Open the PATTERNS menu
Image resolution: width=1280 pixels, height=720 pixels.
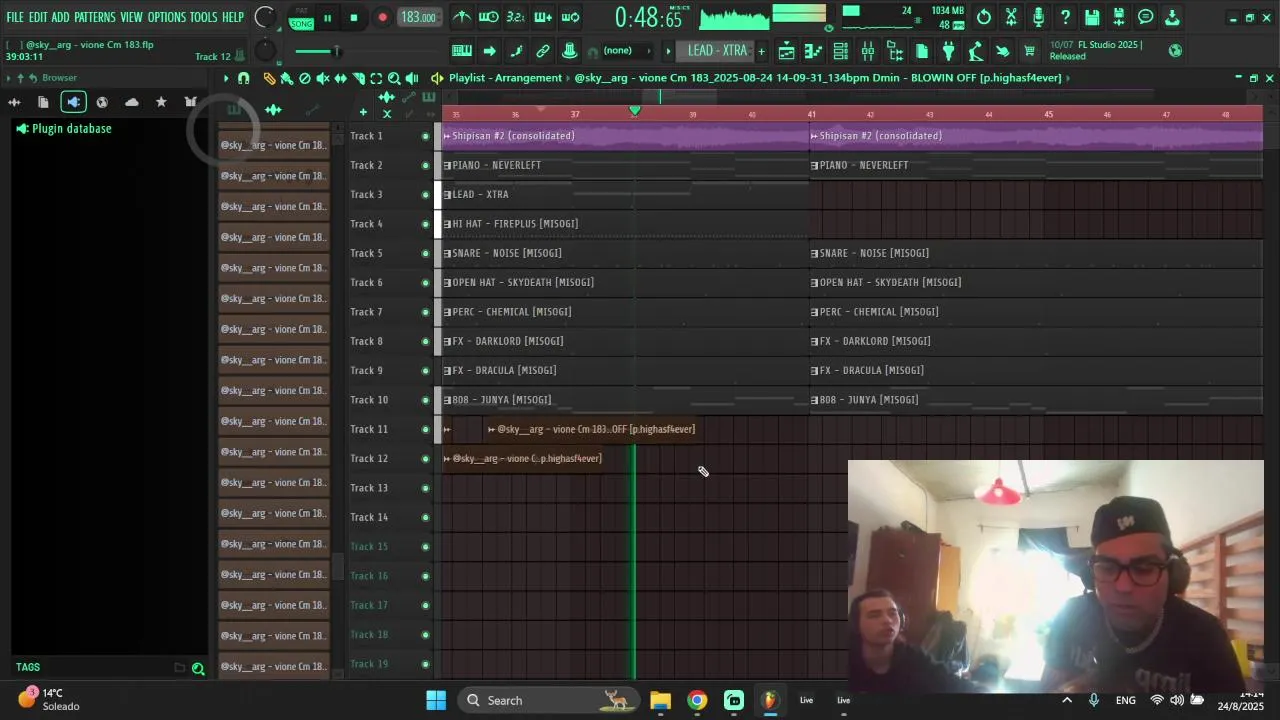95,18
